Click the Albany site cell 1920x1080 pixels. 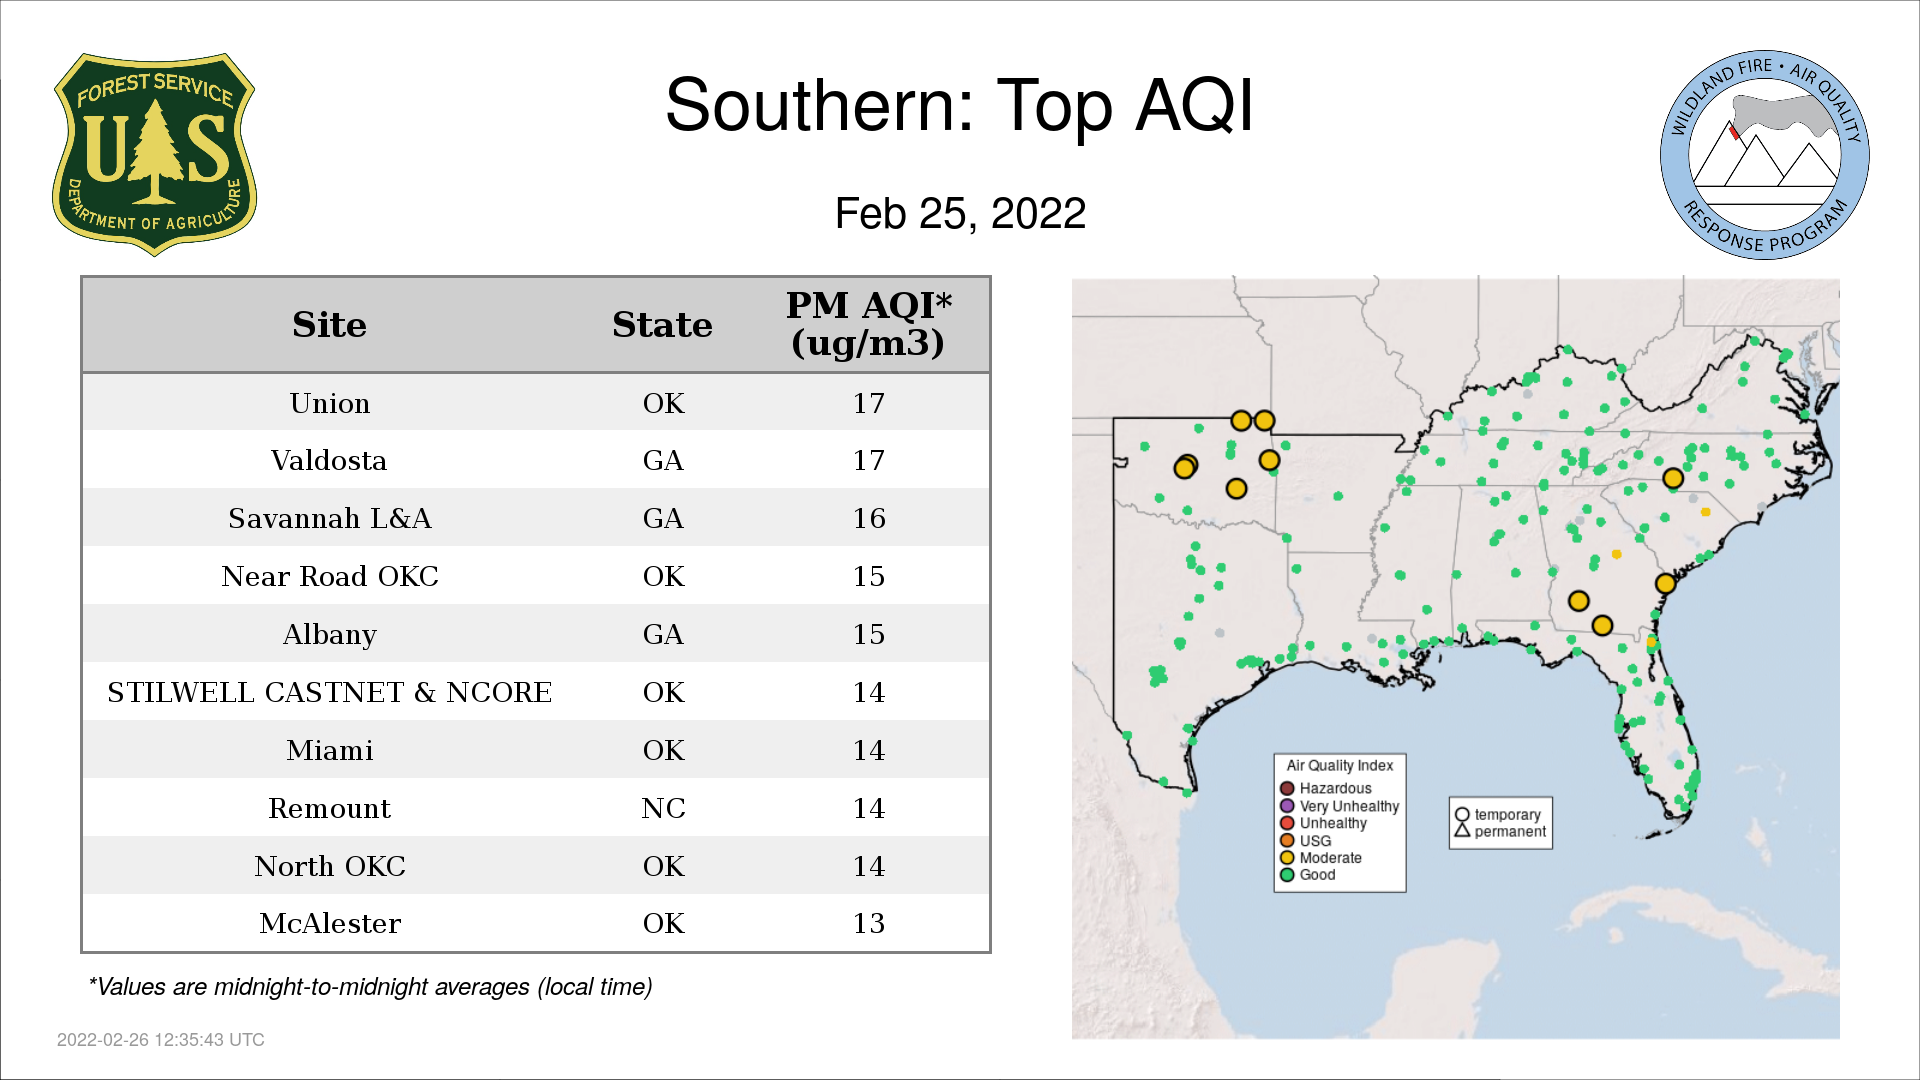pyautogui.click(x=329, y=634)
